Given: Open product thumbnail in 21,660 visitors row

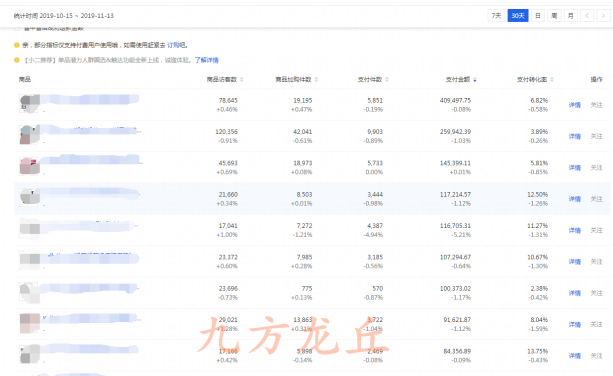Looking at the screenshot, I should 29,197.
